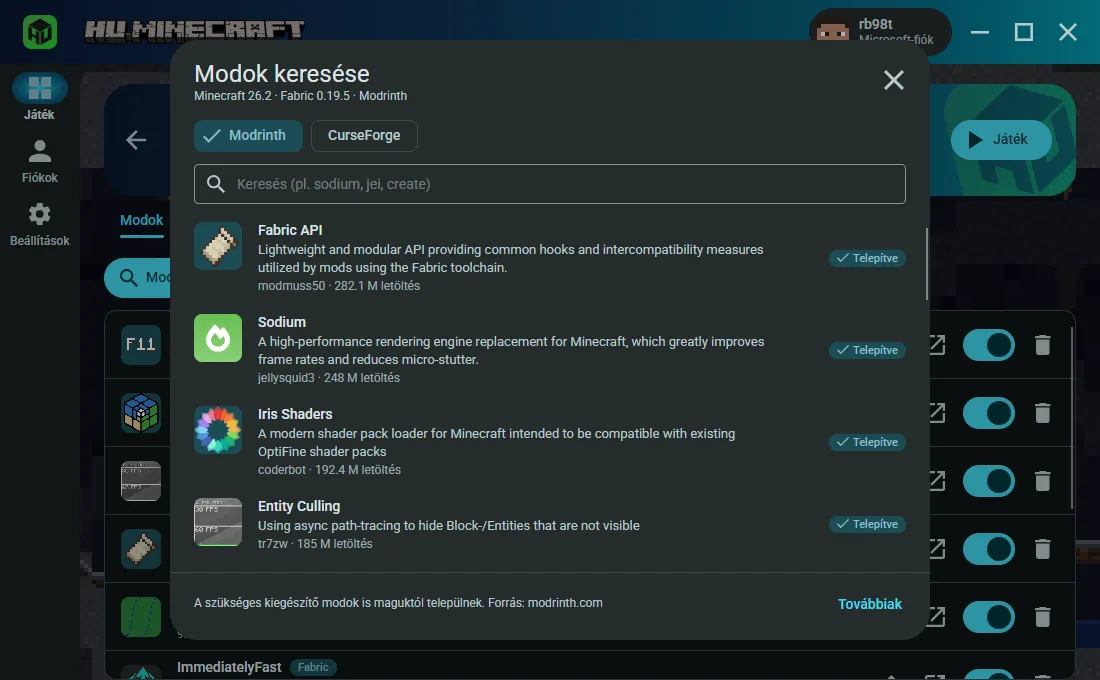Delete the second installed mod
1100x680 pixels.
[1042, 413]
